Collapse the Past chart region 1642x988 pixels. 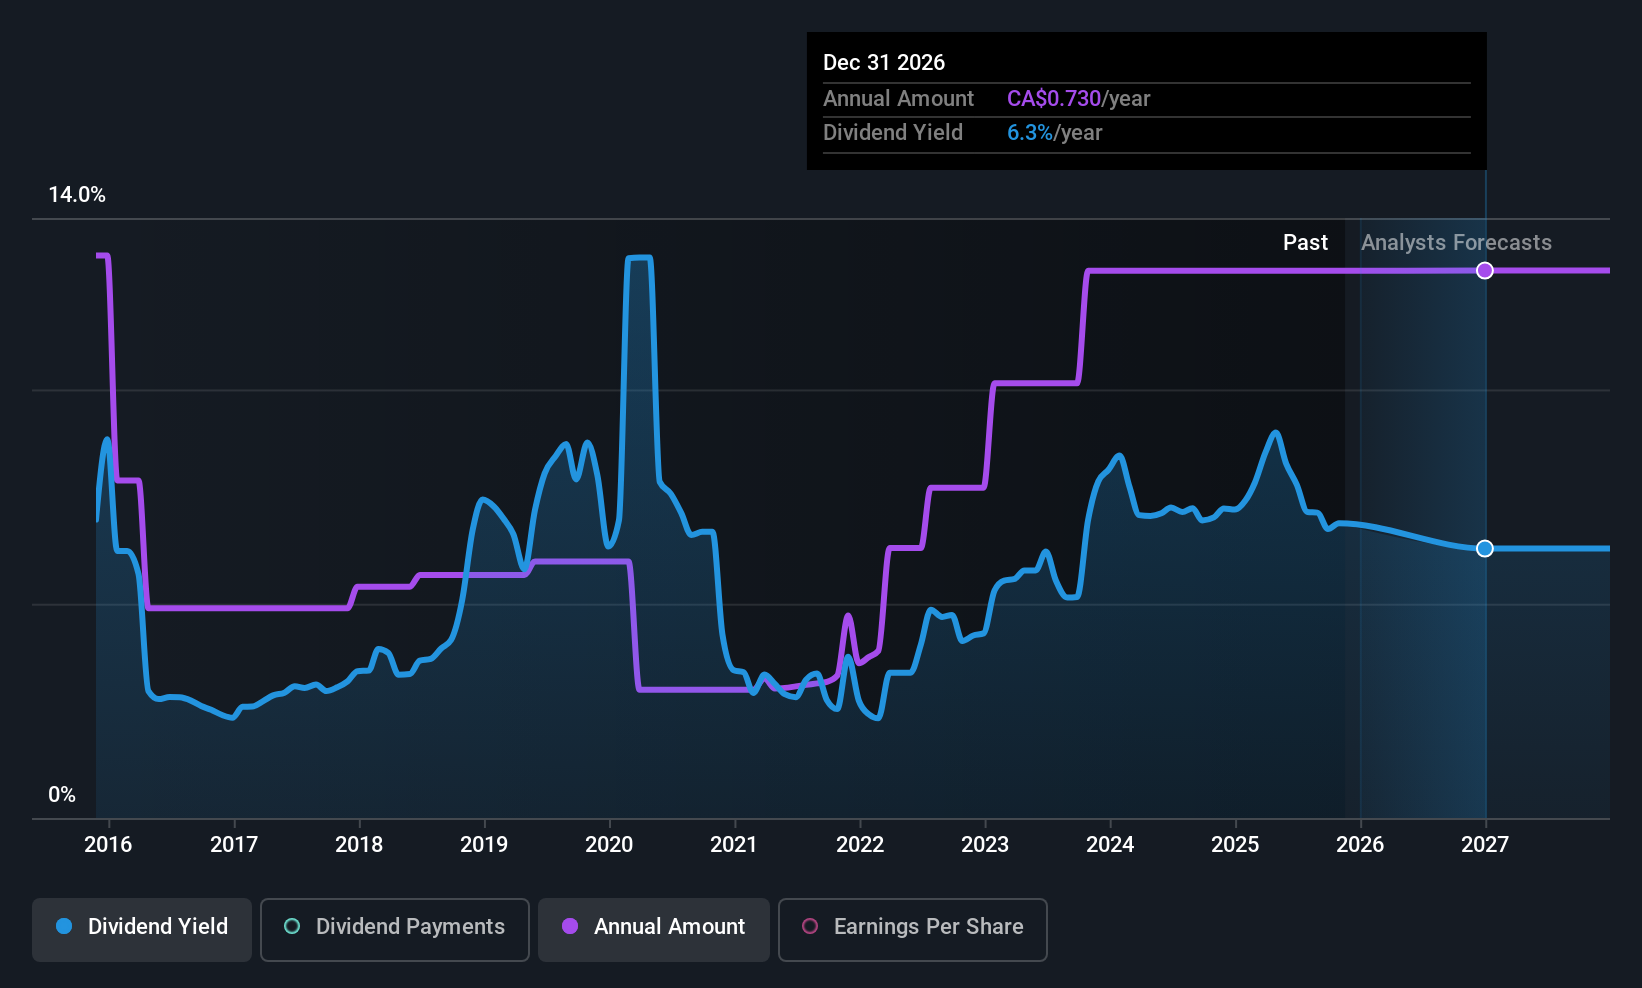(1305, 242)
